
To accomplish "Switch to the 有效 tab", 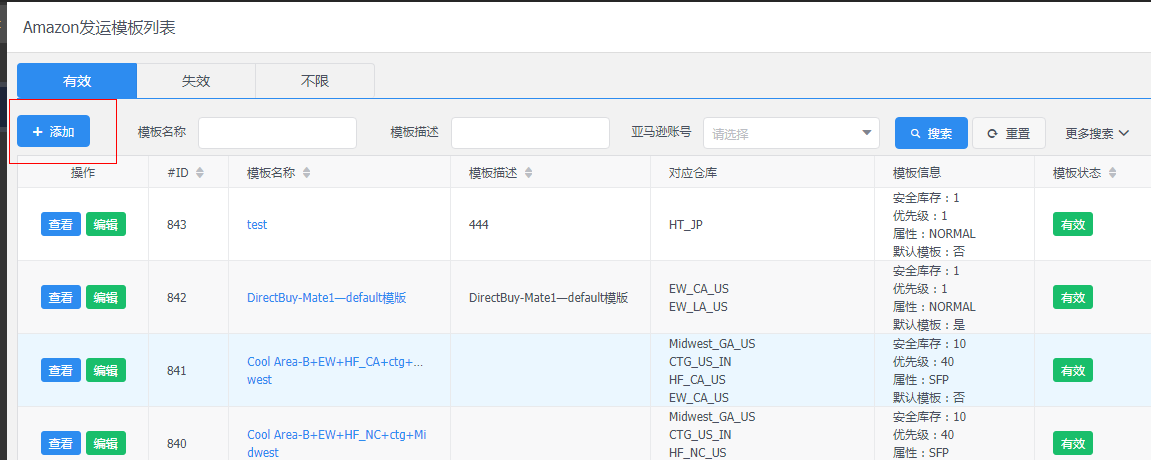I will click(x=76, y=81).
